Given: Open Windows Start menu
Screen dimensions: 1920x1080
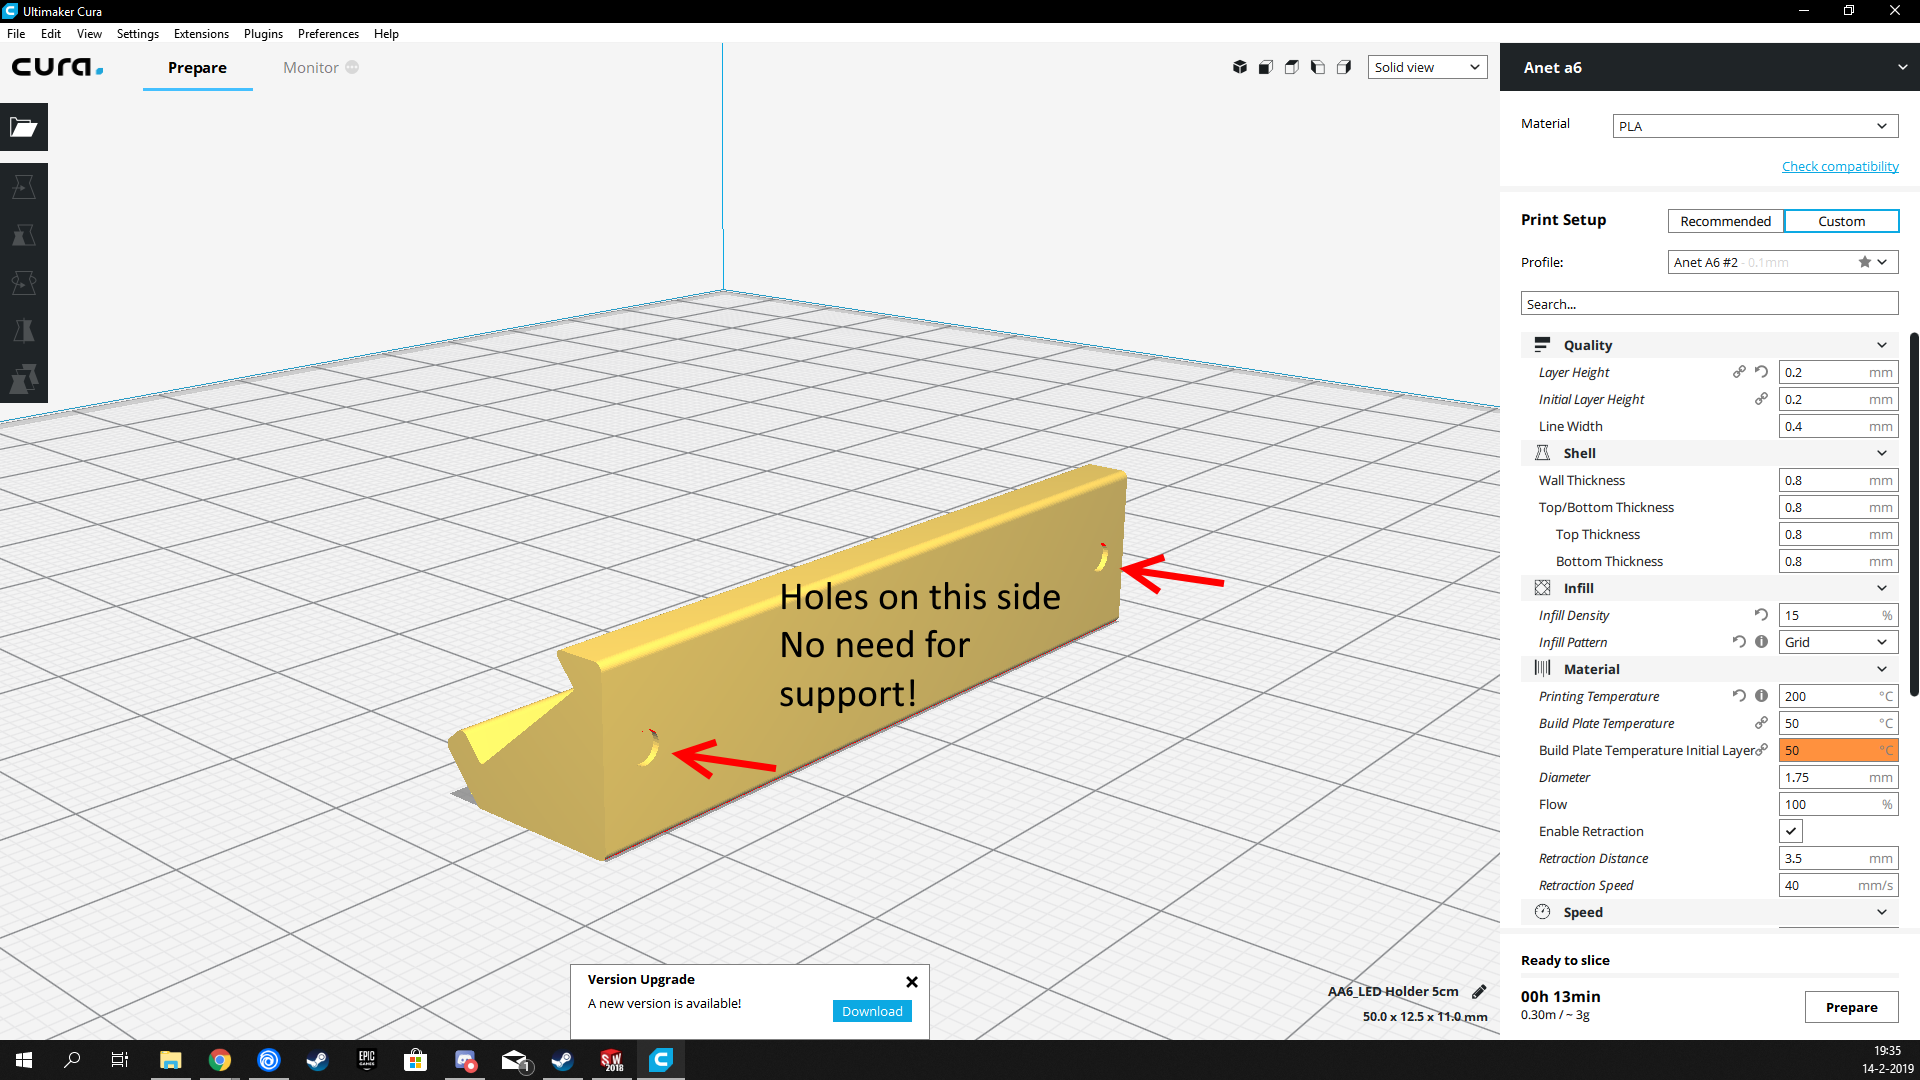Looking at the screenshot, I should (x=24, y=1060).
